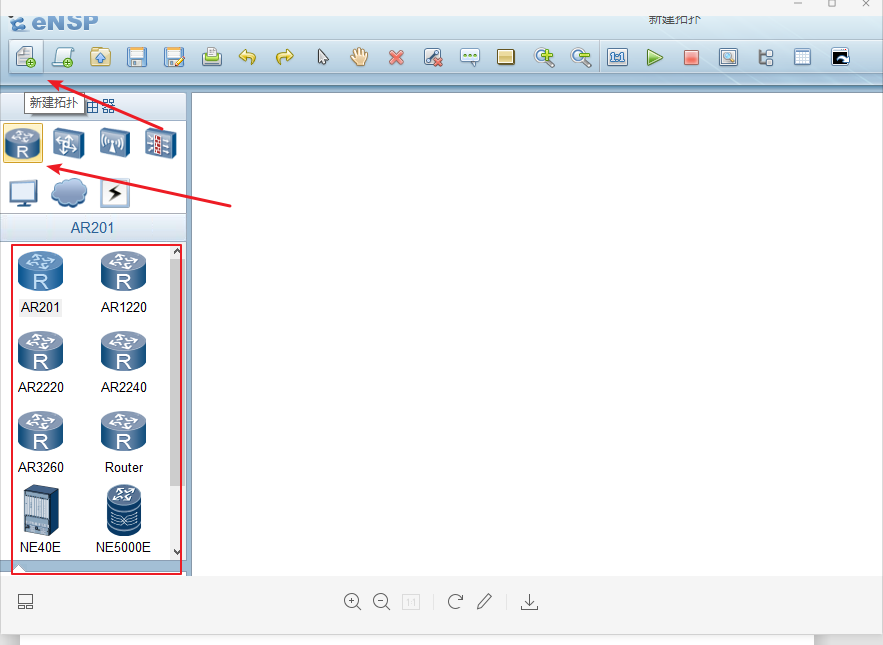
Task: Select the lightning connection cable category
Action: coord(115,193)
